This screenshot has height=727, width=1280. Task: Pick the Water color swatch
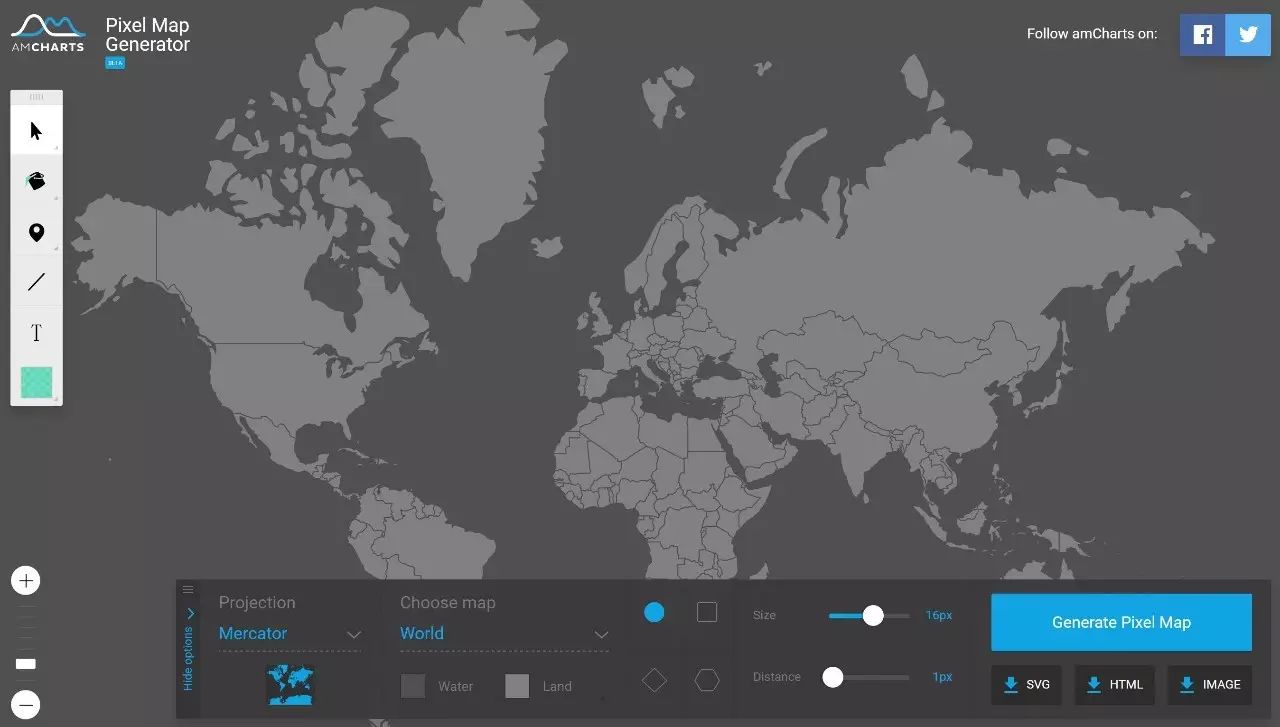(x=413, y=686)
